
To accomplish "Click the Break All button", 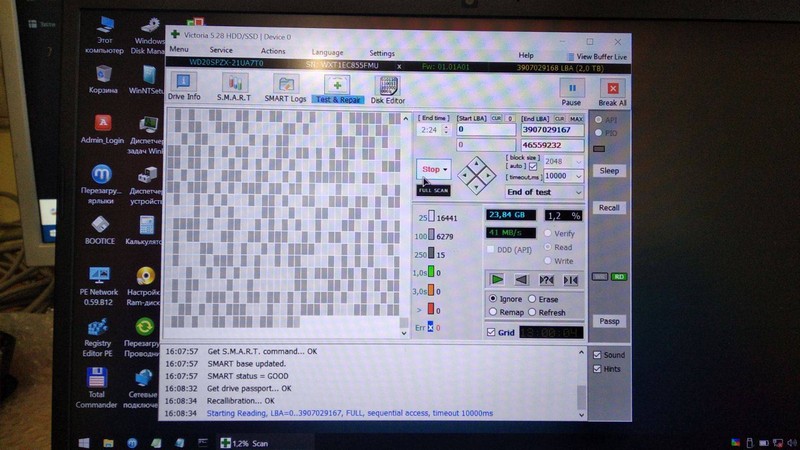I will [x=612, y=92].
